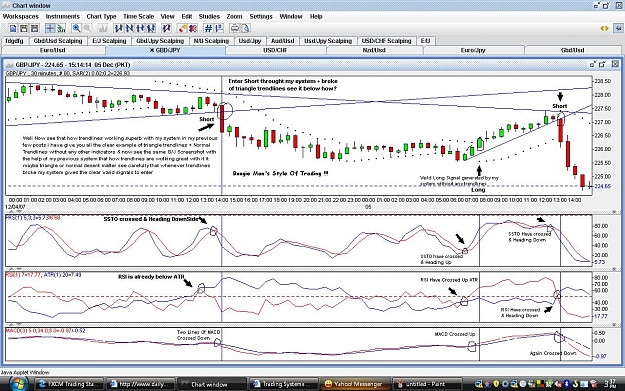Click the green chart icon beside the crosshair

coord(61,28)
